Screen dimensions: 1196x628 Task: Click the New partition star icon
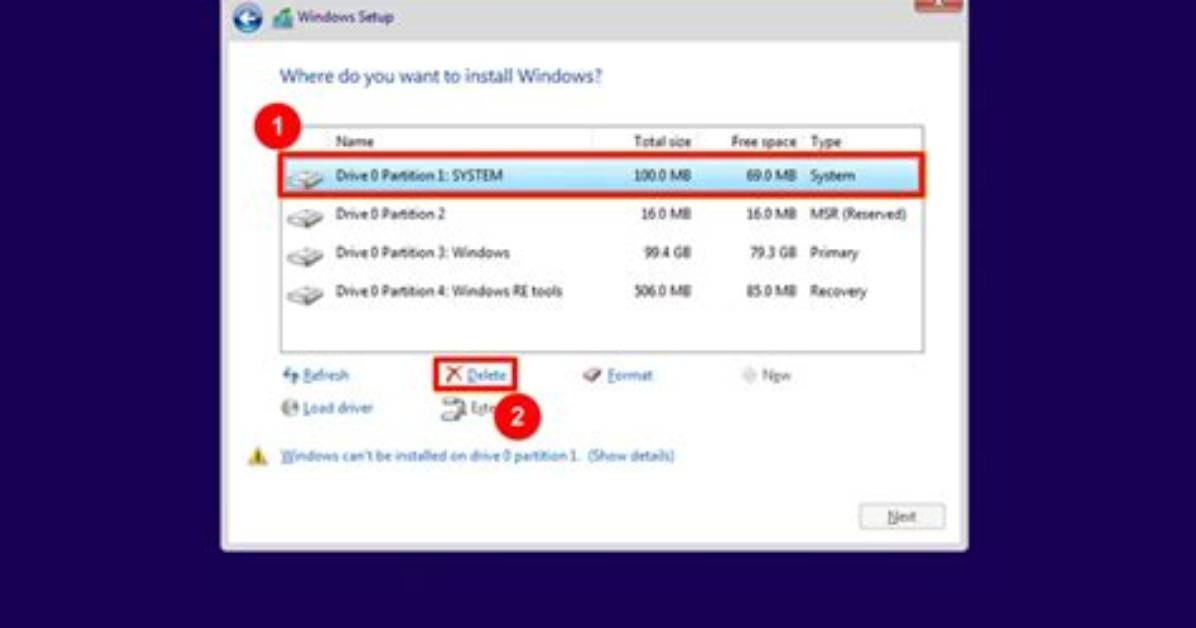click(x=749, y=375)
